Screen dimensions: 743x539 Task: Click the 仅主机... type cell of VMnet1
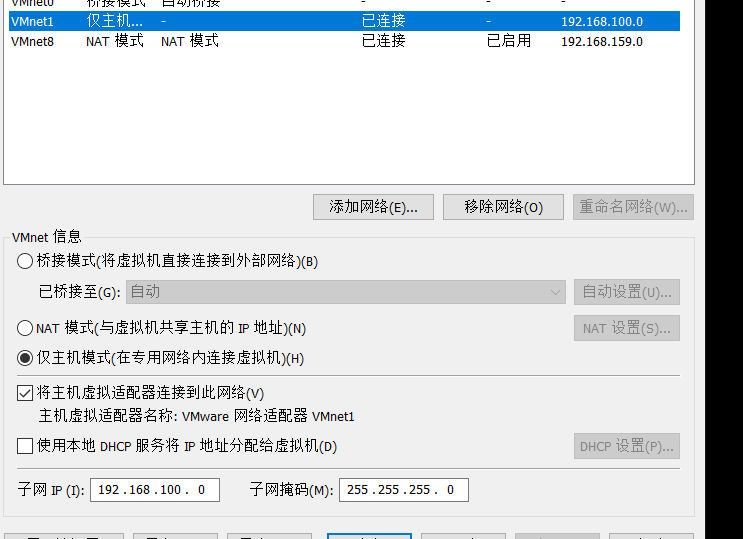[x=114, y=21]
